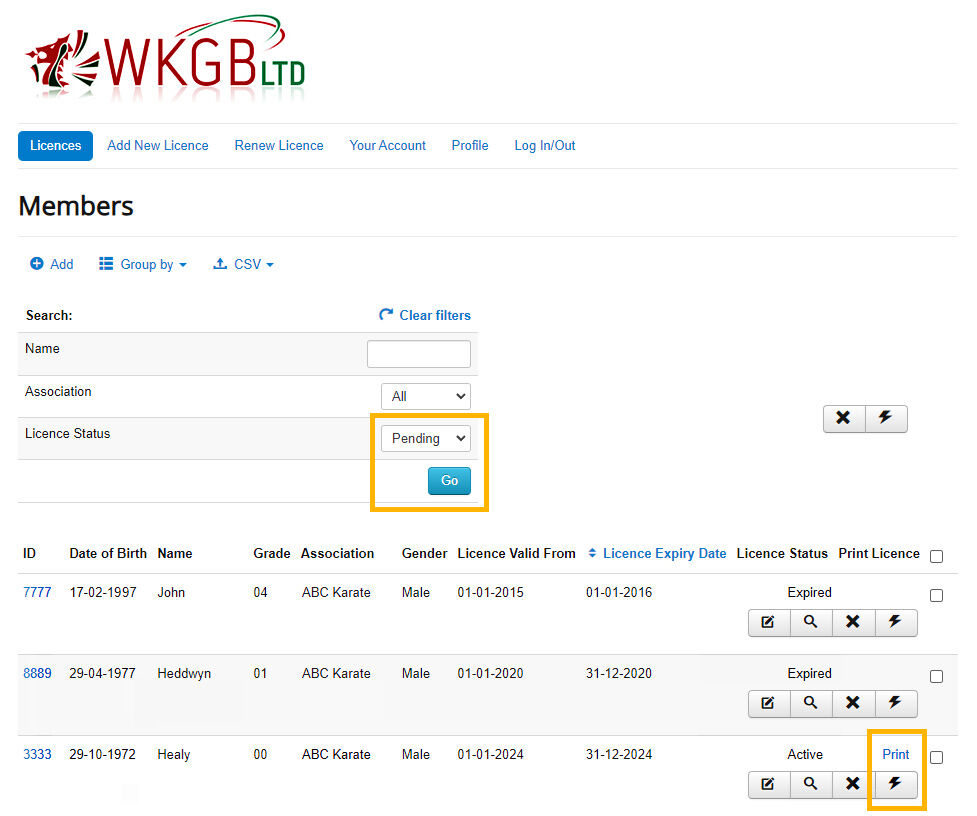Click the edit icon in John's row
This screenshot has height=816, width=977.
click(x=768, y=622)
